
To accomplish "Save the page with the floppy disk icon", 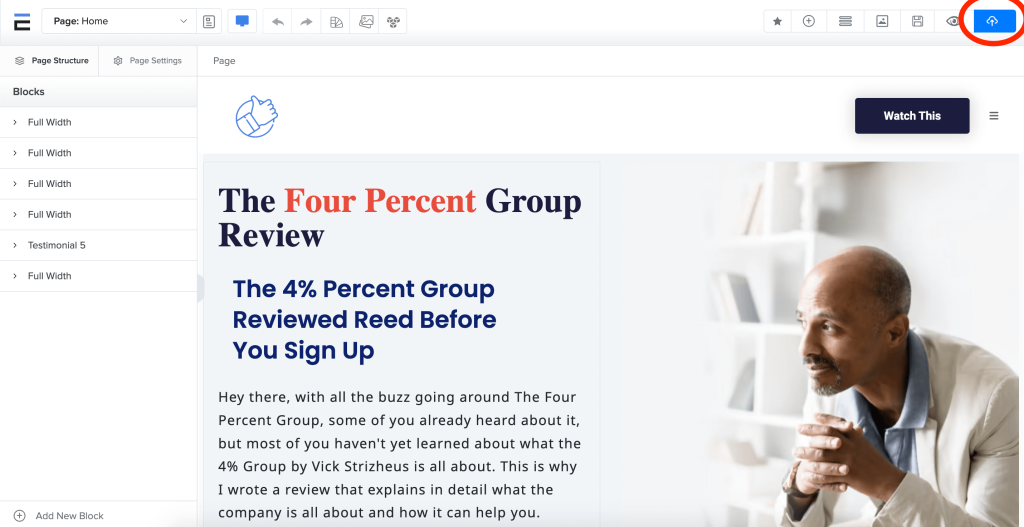I will pos(918,22).
